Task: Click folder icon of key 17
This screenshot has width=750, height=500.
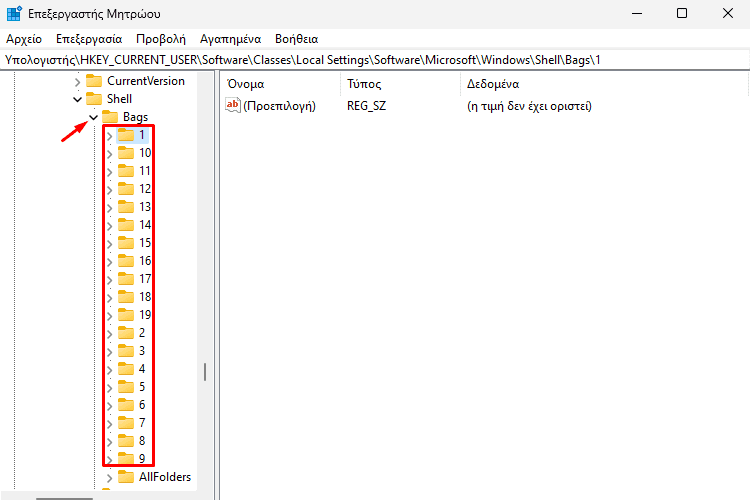Action: [x=126, y=278]
